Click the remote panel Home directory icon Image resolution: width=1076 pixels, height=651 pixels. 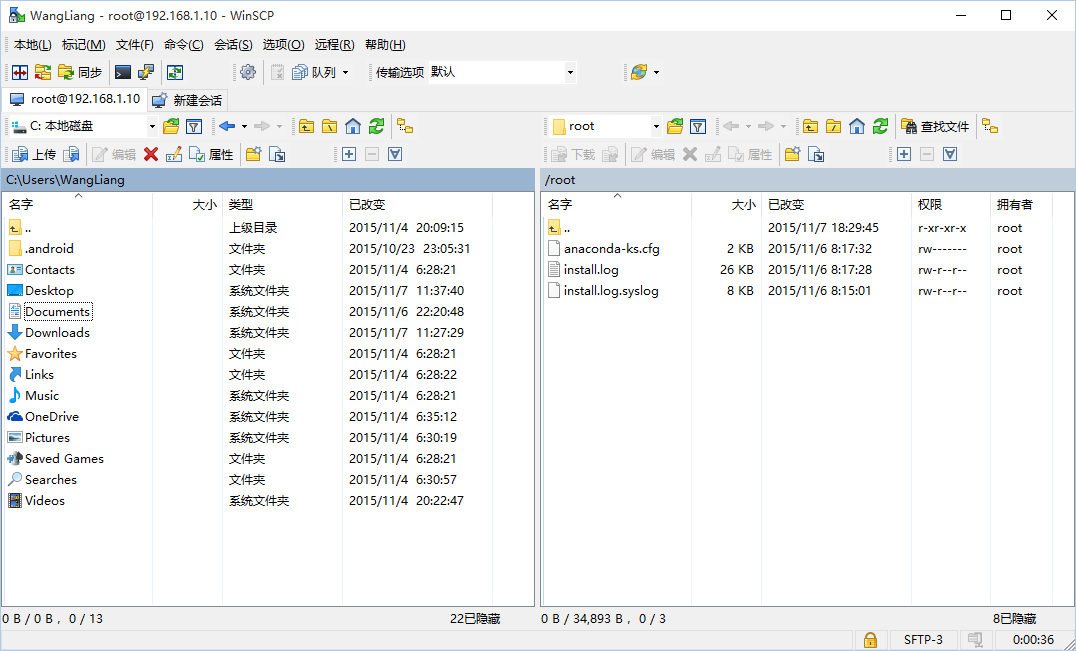[x=856, y=126]
